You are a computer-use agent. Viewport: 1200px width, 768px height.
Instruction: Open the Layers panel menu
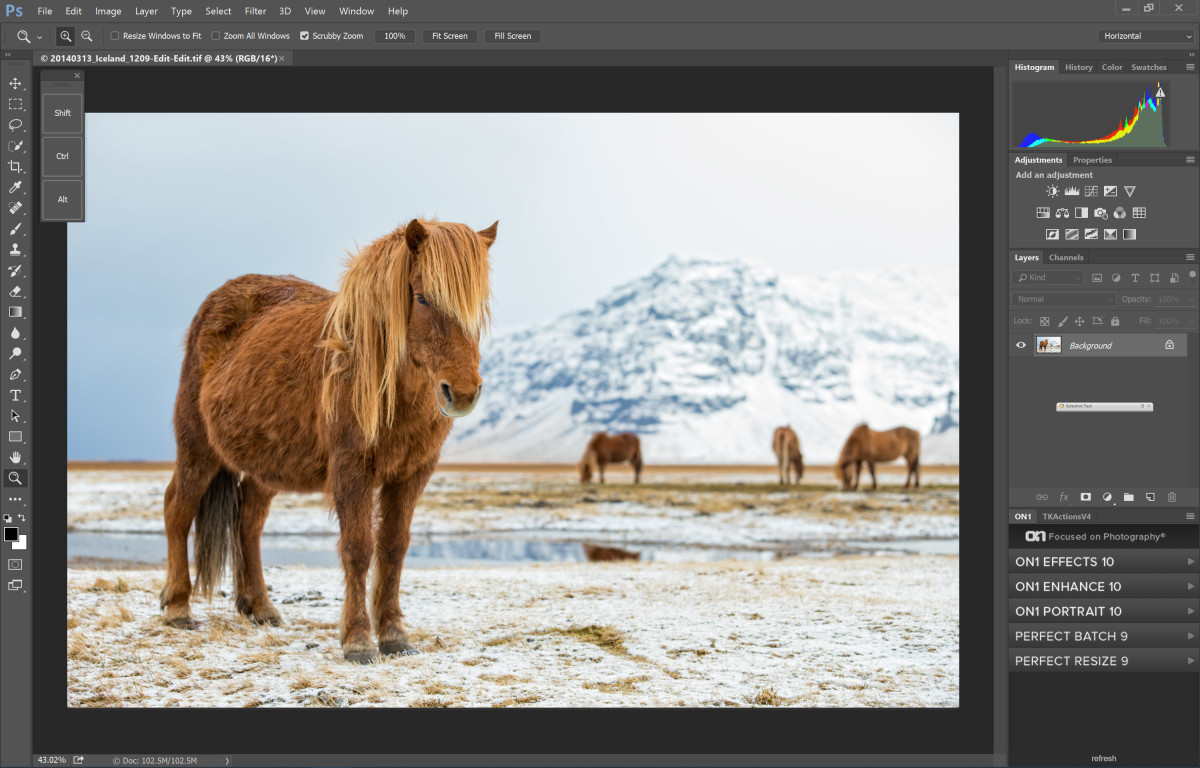pos(1190,257)
